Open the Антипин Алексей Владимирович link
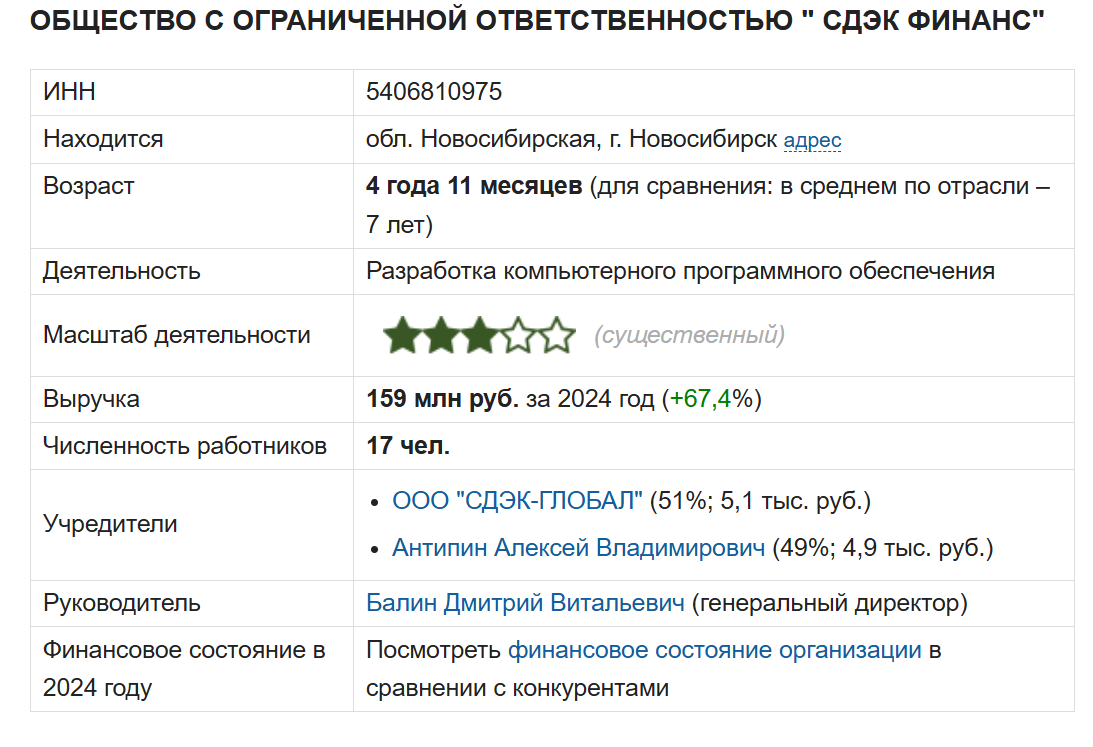 (578, 548)
